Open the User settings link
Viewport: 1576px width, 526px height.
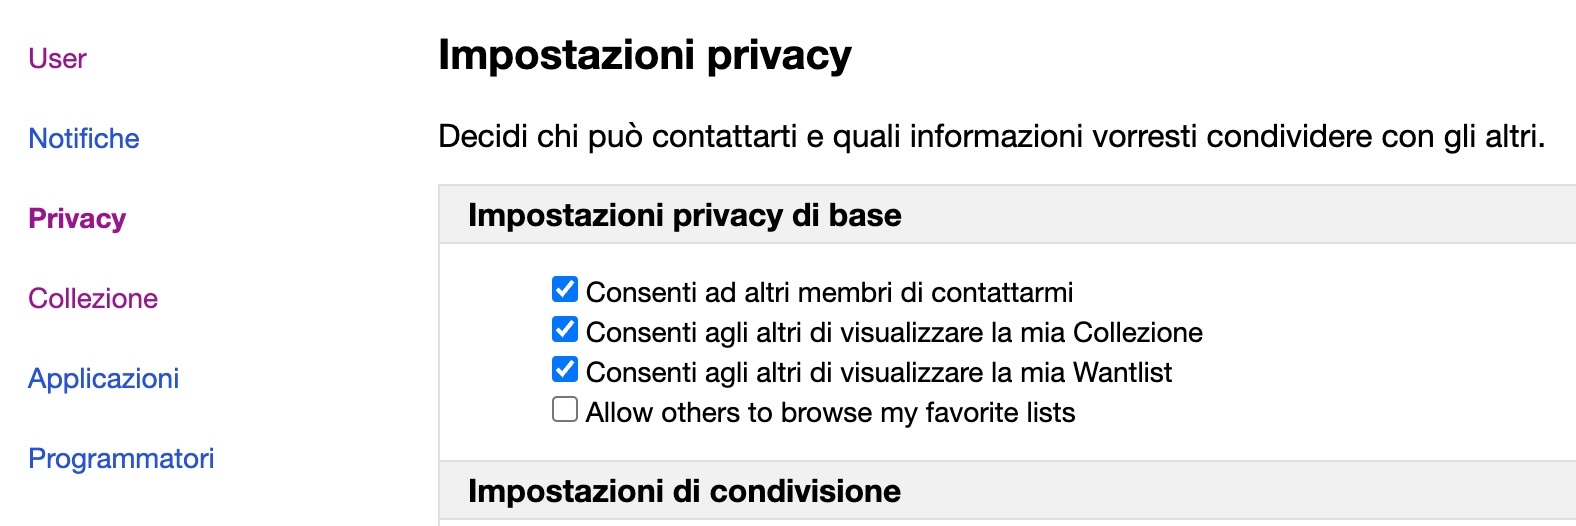coord(57,59)
